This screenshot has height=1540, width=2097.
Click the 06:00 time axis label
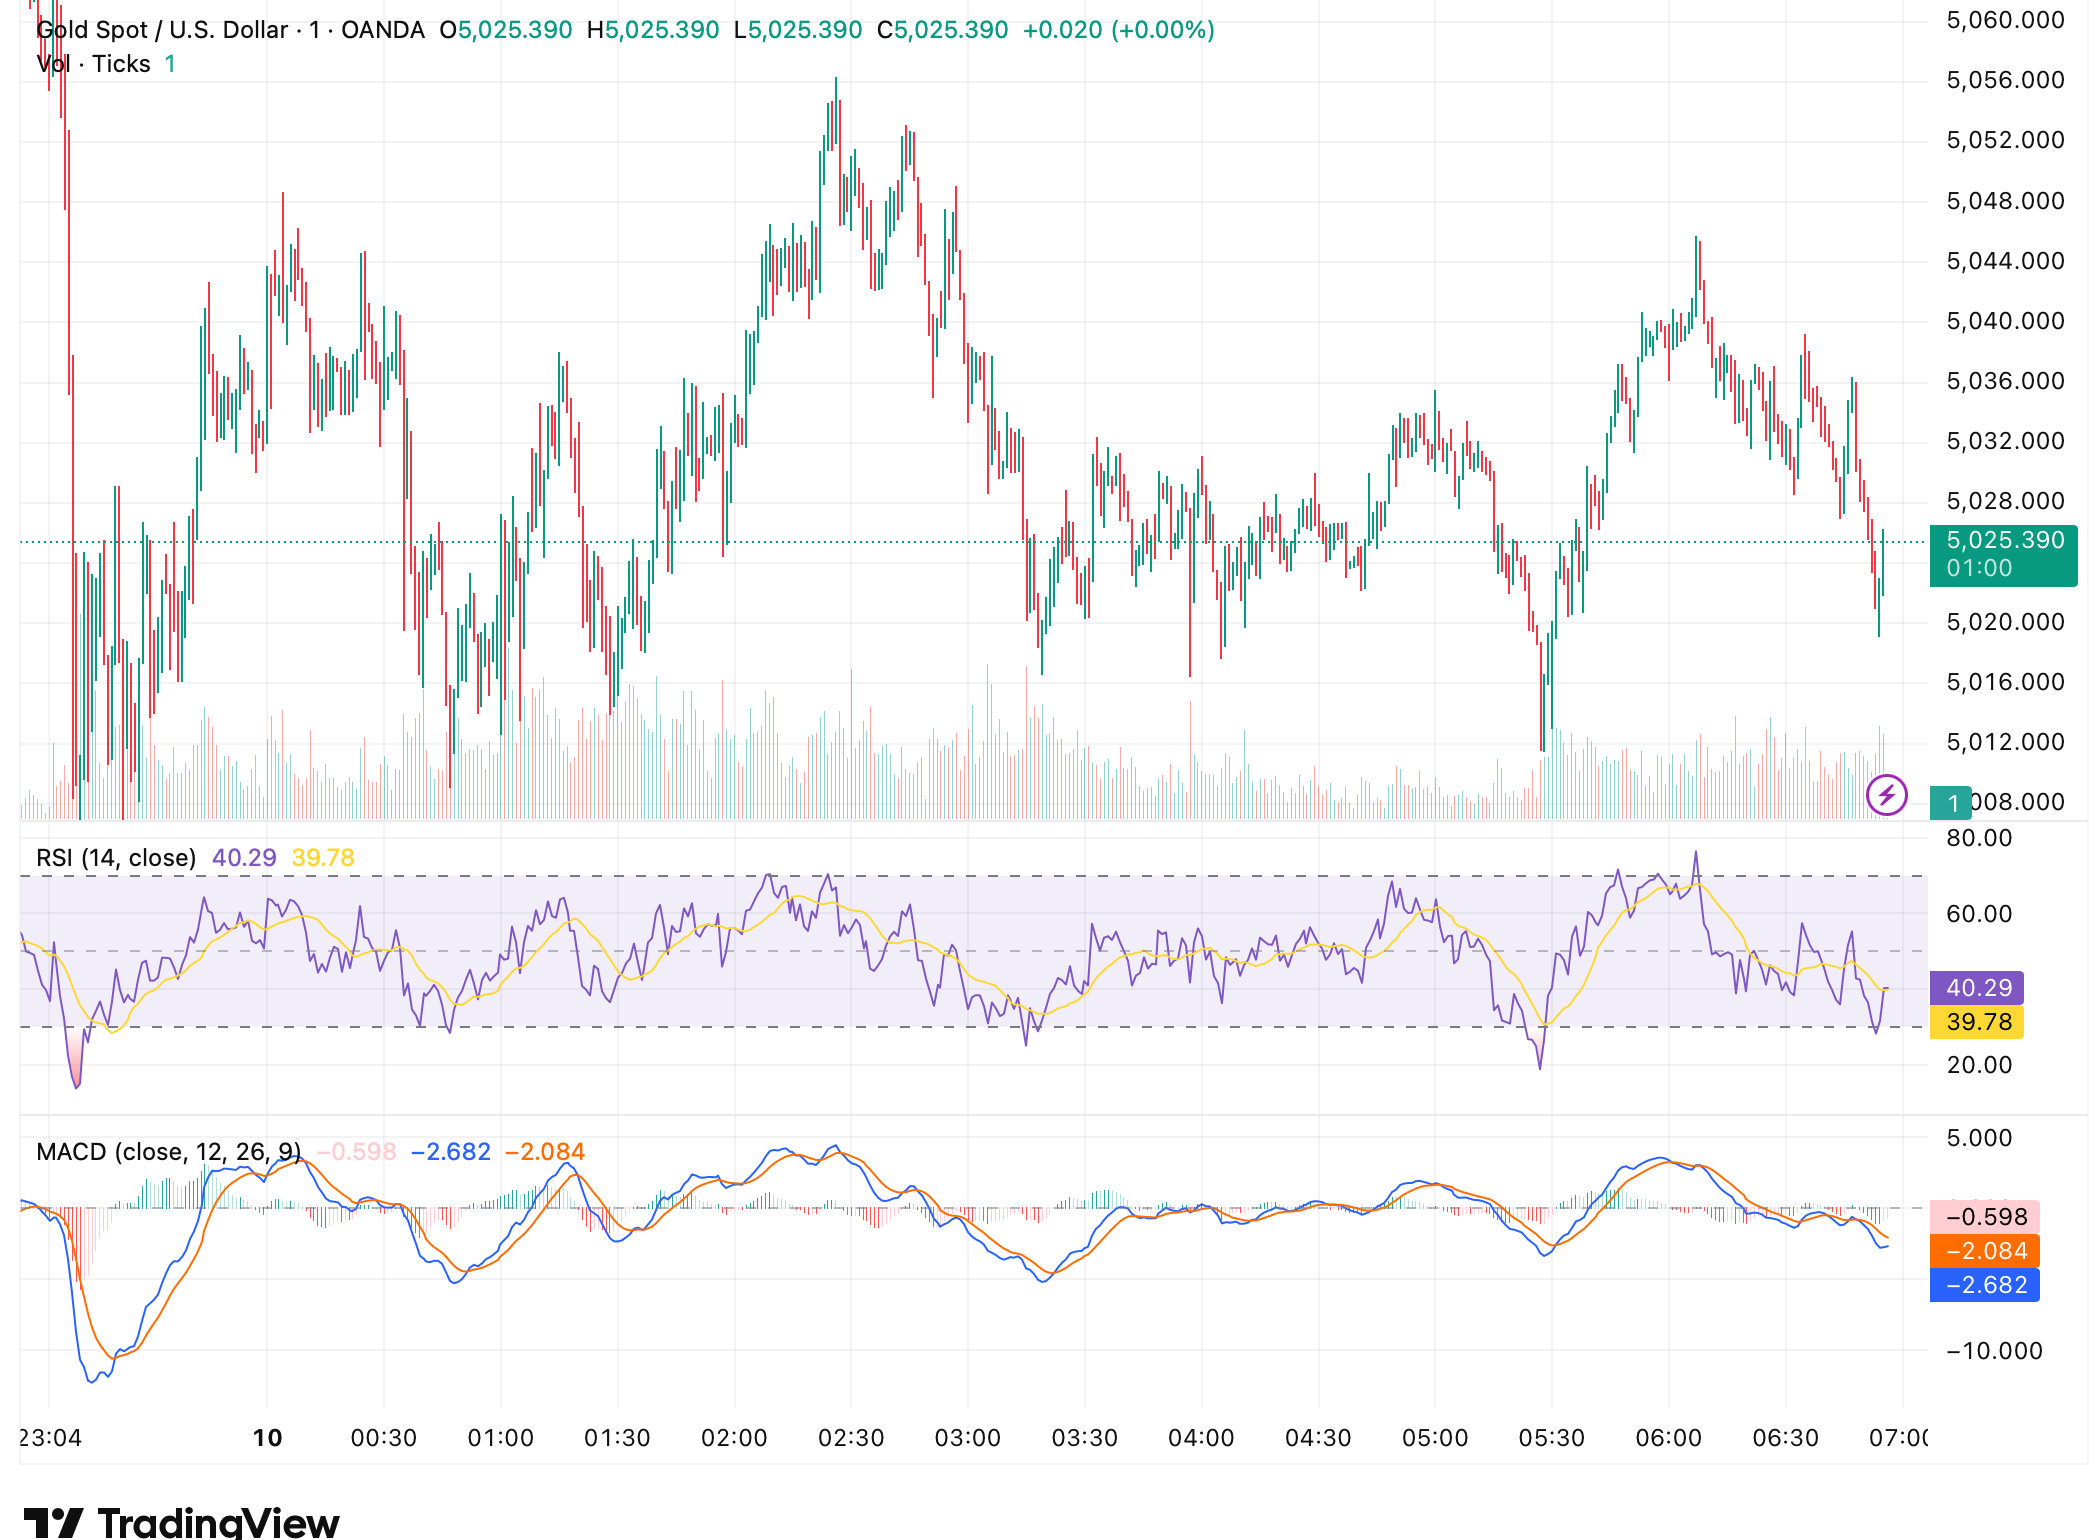coord(1668,1438)
